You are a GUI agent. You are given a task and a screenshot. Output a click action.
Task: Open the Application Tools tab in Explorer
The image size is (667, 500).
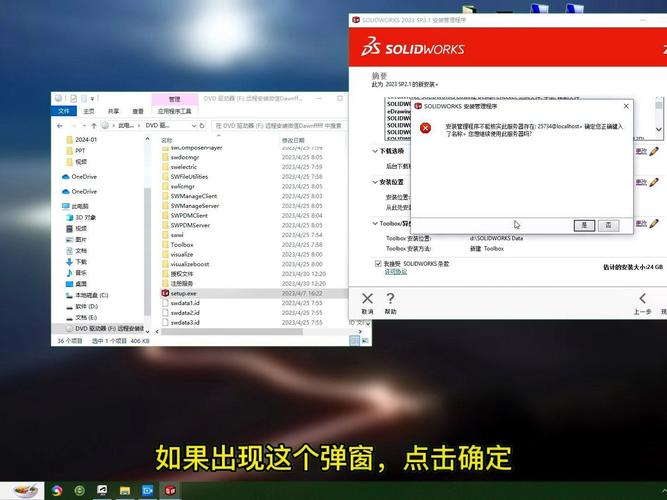[x=174, y=111]
